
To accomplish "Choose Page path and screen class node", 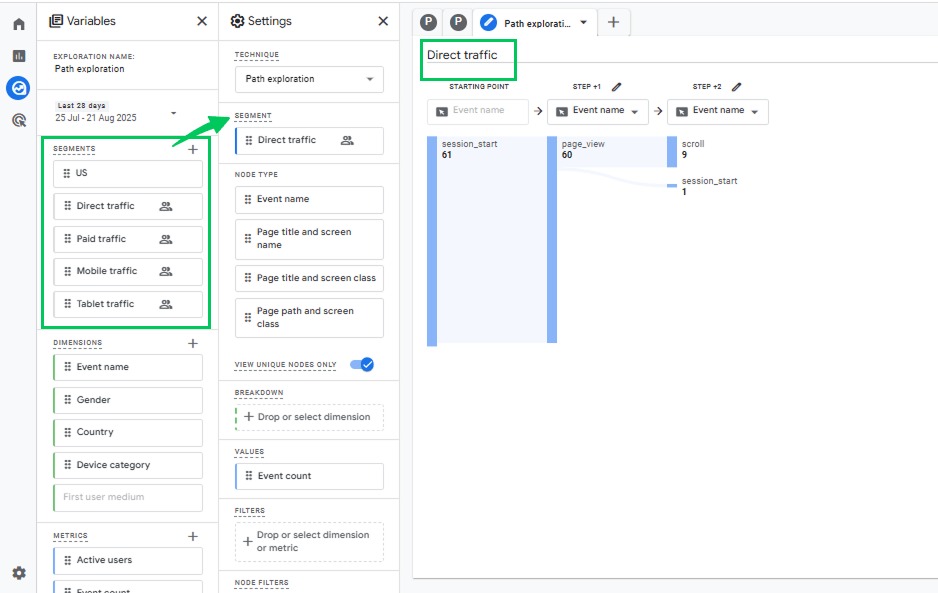I will [x=309, y=318].
